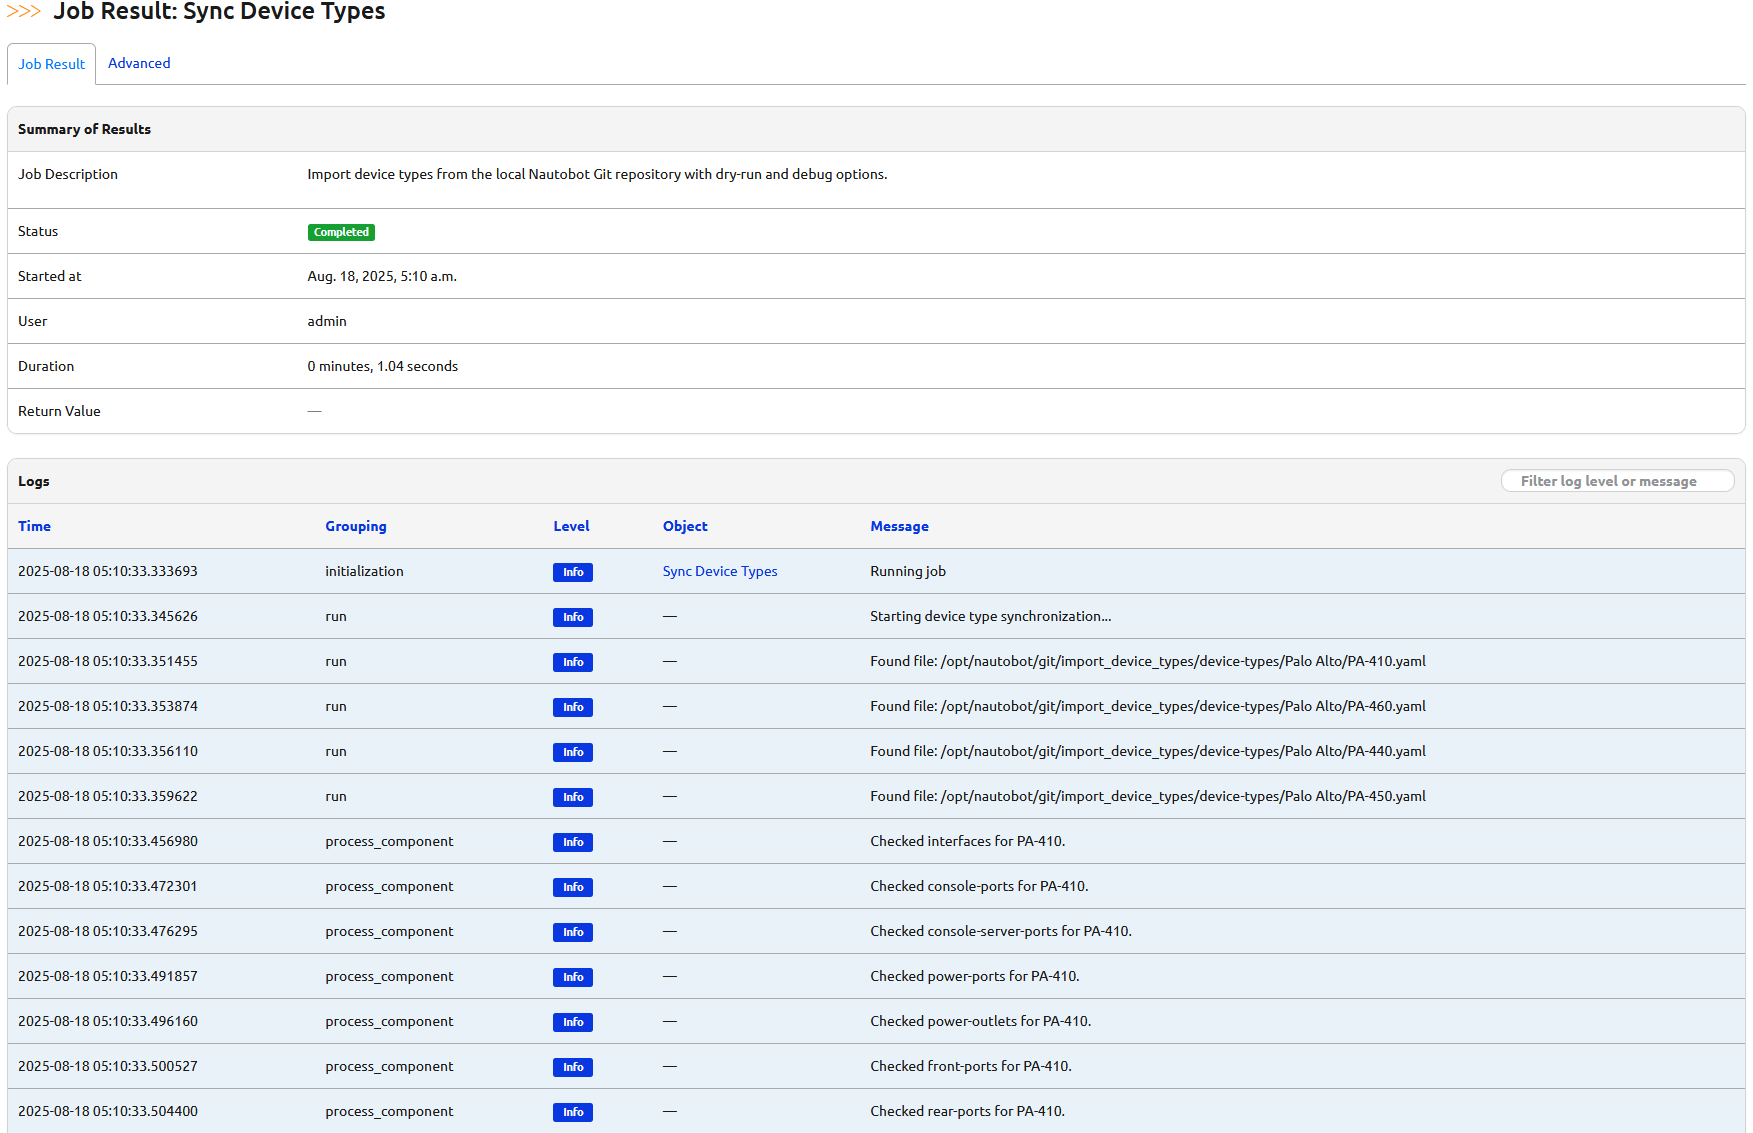
Task: Click Info badge for PA-440.yaml found file
Action: tap(572, 752)
